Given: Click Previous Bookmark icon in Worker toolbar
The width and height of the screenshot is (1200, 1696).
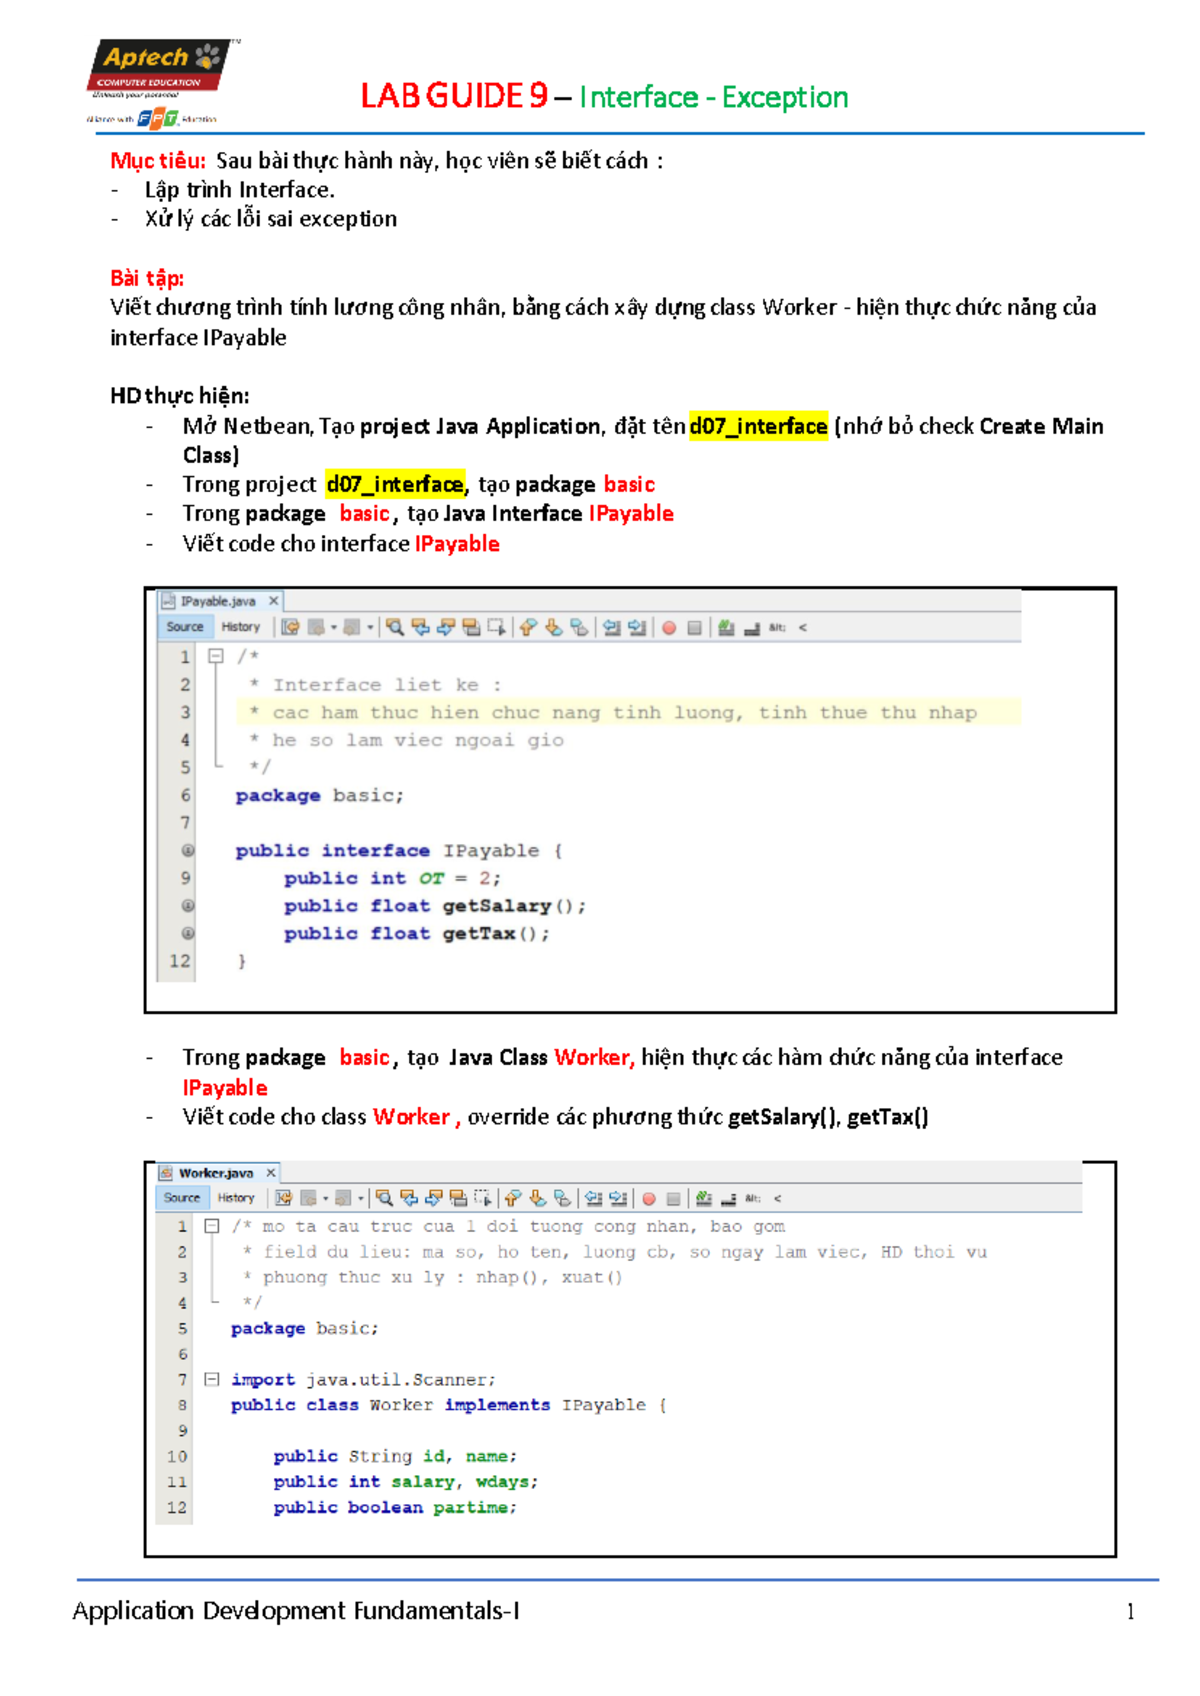Looking at the screenshot, I should click(513, 1198).
